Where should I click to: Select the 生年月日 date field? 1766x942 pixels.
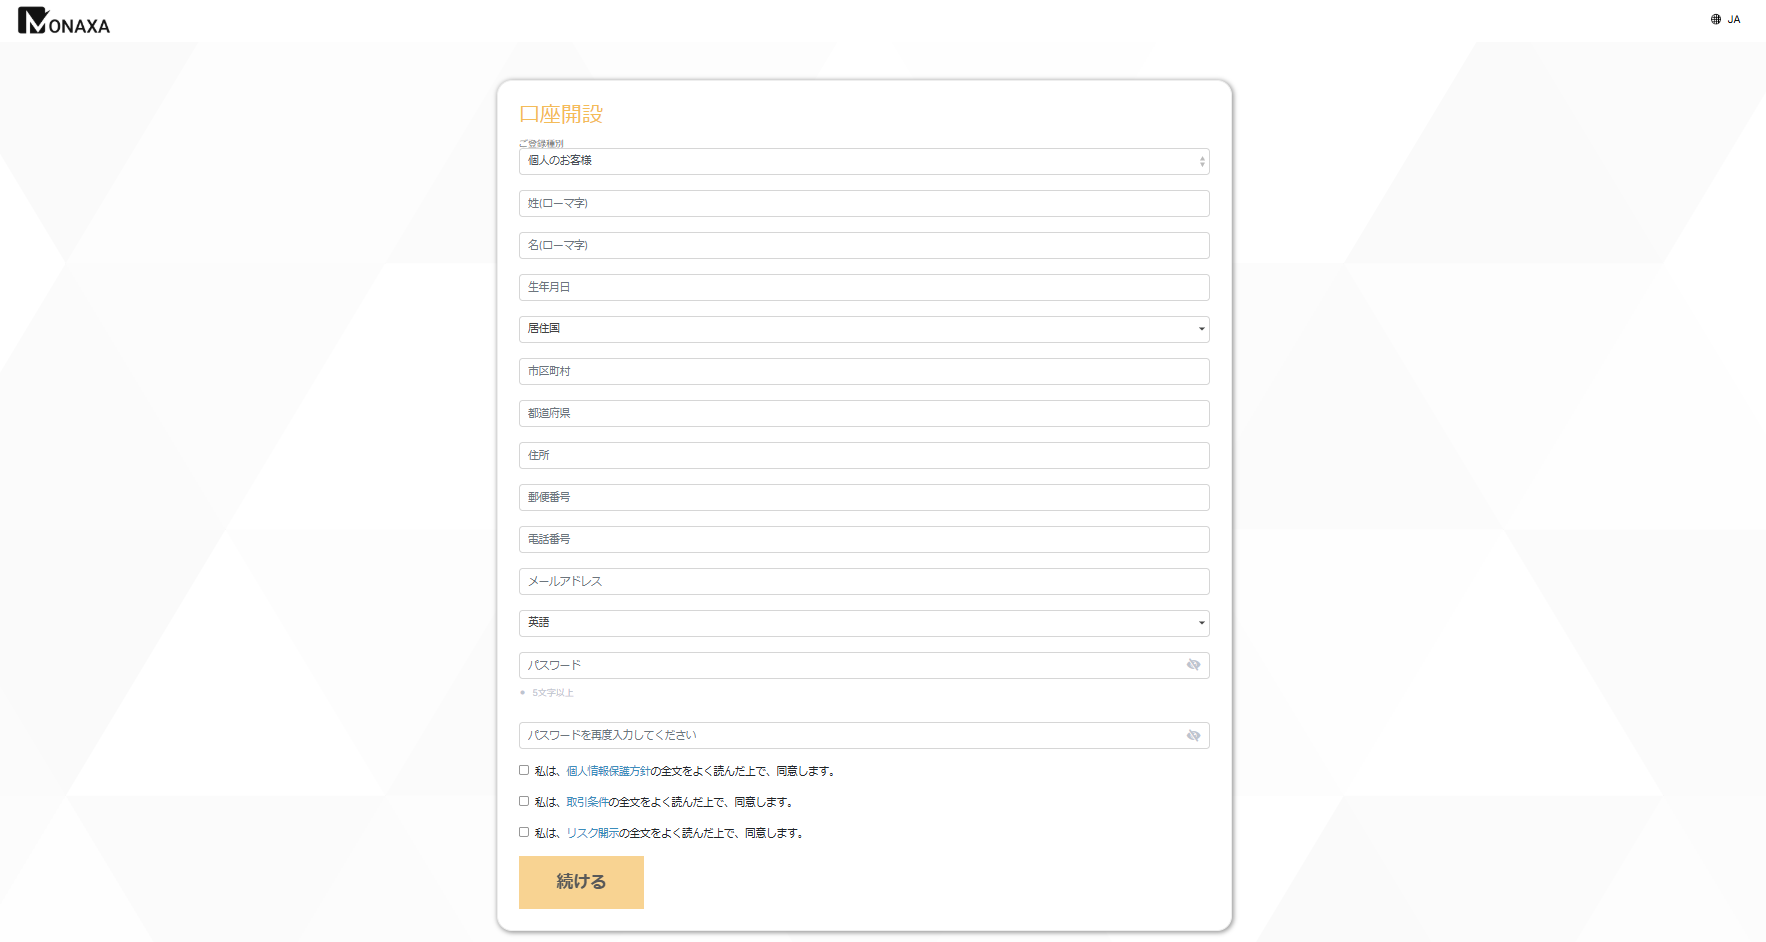pyautogui.click(x=863, y=287)
